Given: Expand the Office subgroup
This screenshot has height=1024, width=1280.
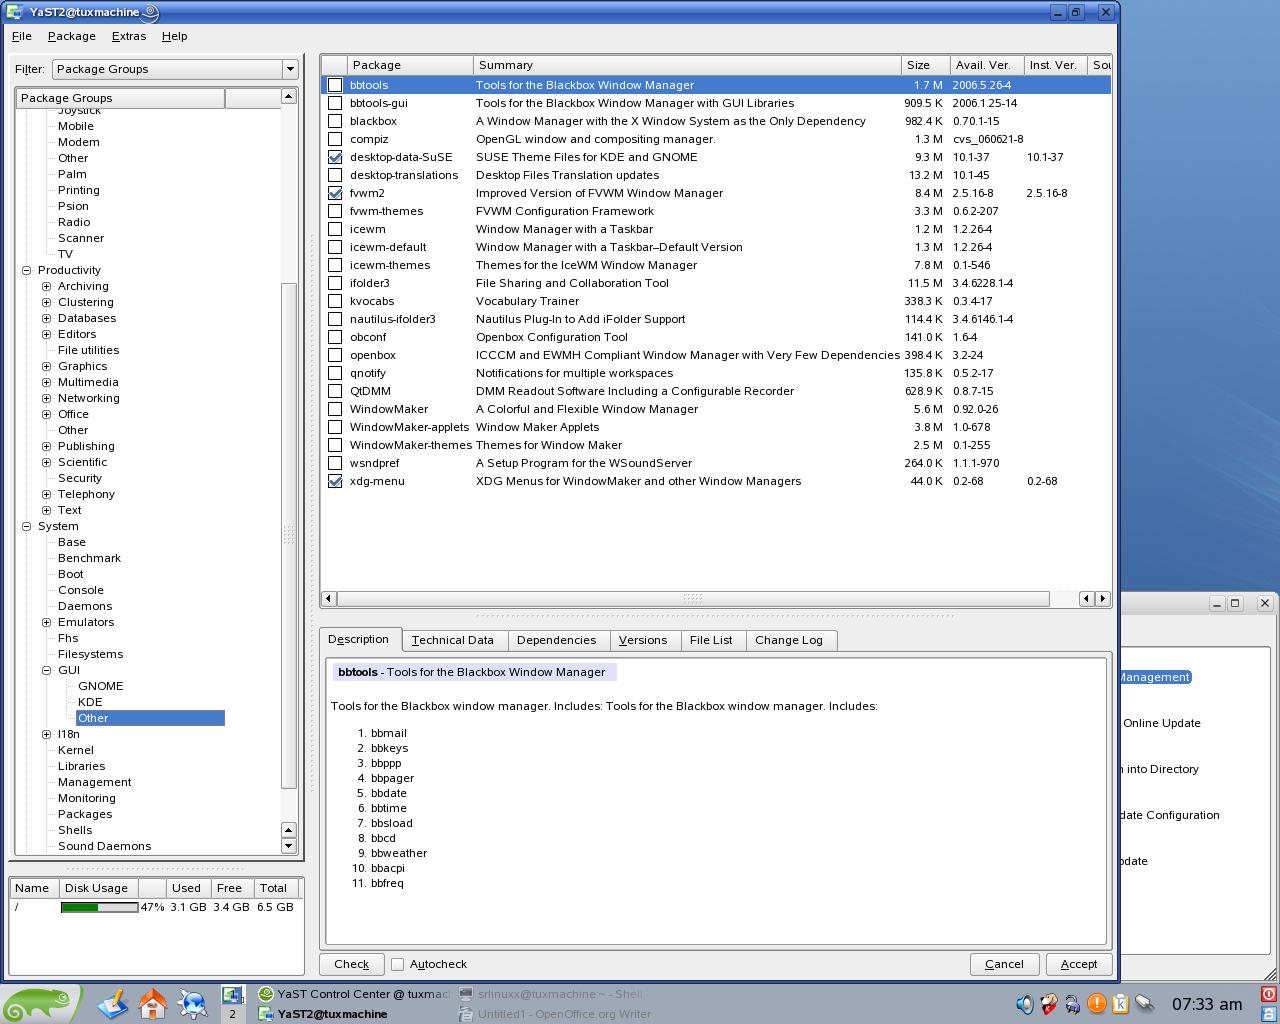Looking at the screenshot, I should point(47,414).
